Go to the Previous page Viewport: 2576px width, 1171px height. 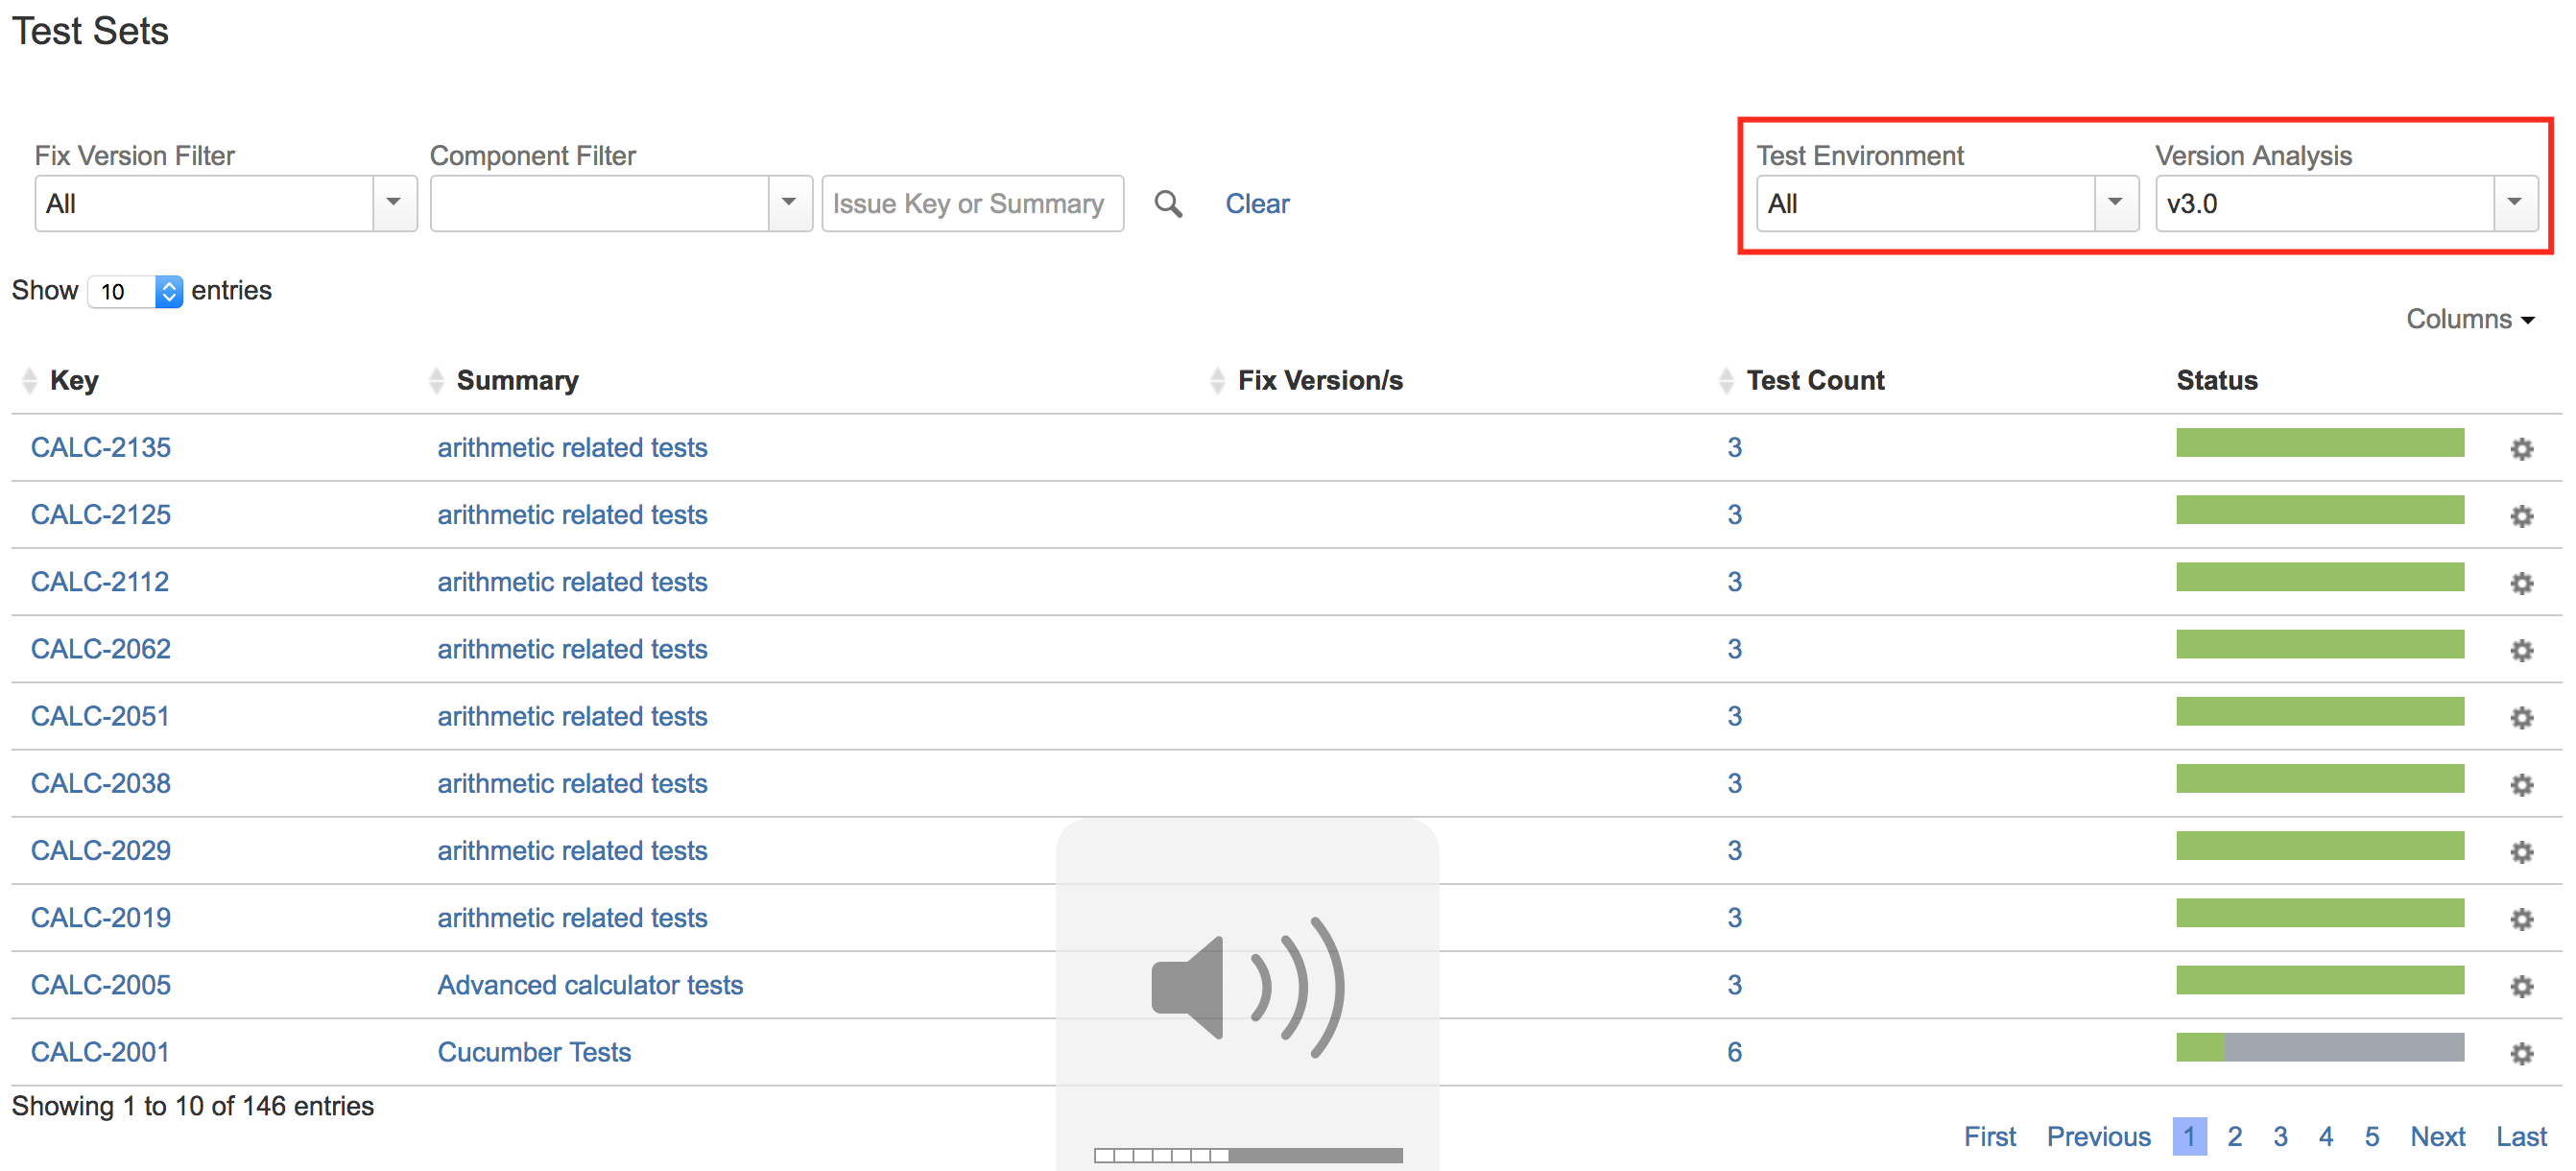pyautogui.click(x=2098, y=1137)
